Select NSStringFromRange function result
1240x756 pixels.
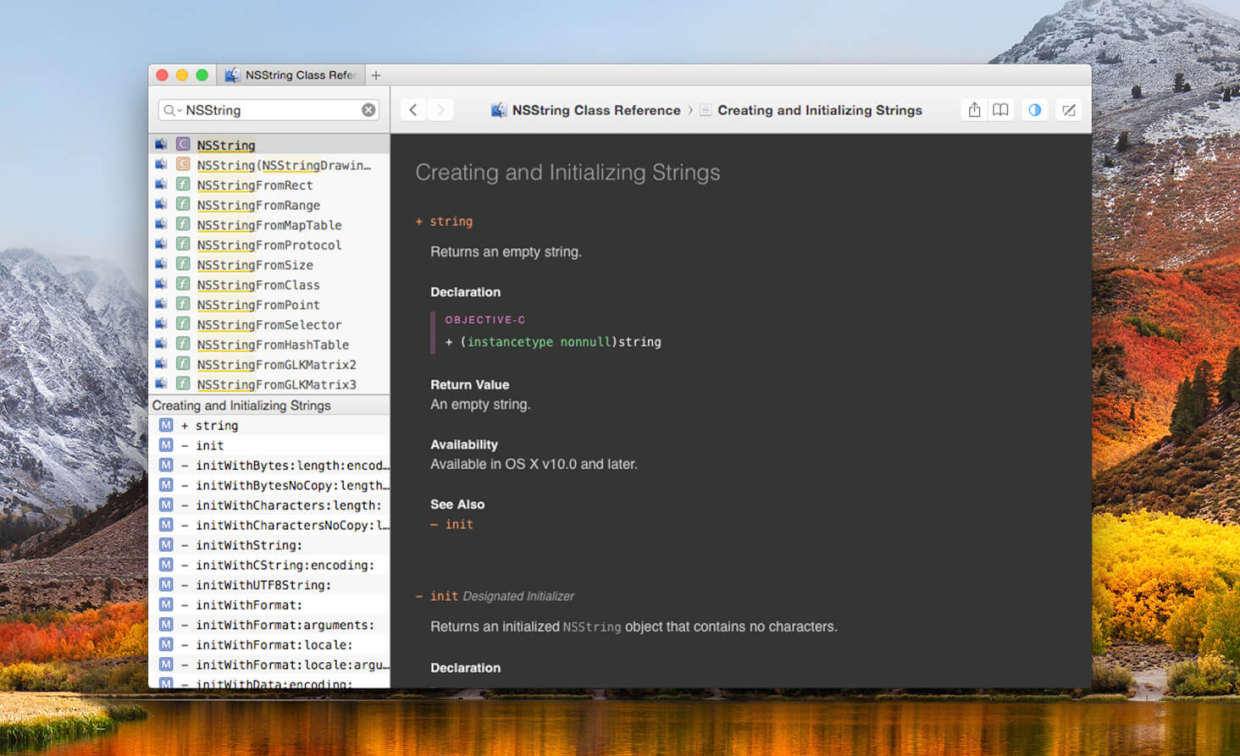(269, 205)
